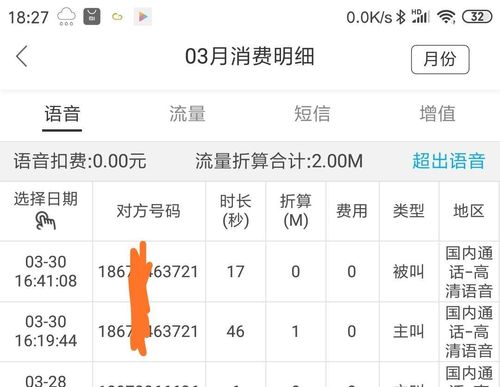Open the 超出语音 link
500x387 pixels.
point(448,161)
